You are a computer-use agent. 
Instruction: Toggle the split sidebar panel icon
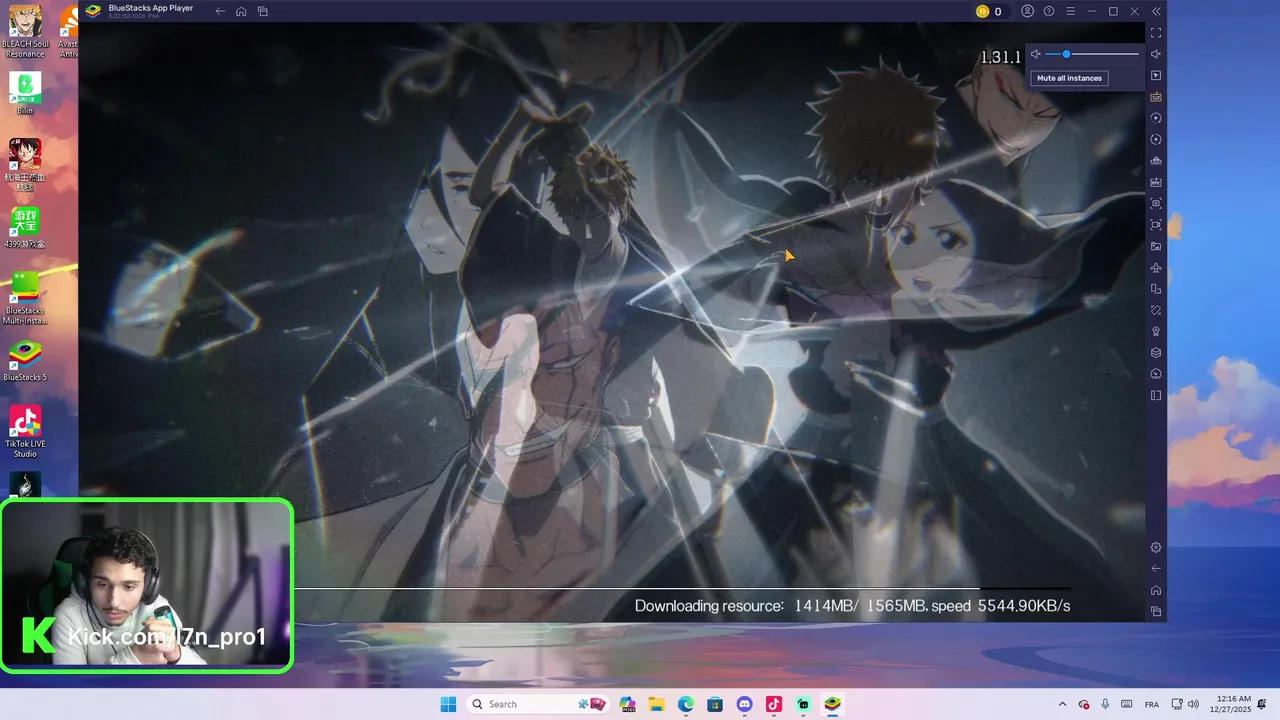(x=1156, y=395)
